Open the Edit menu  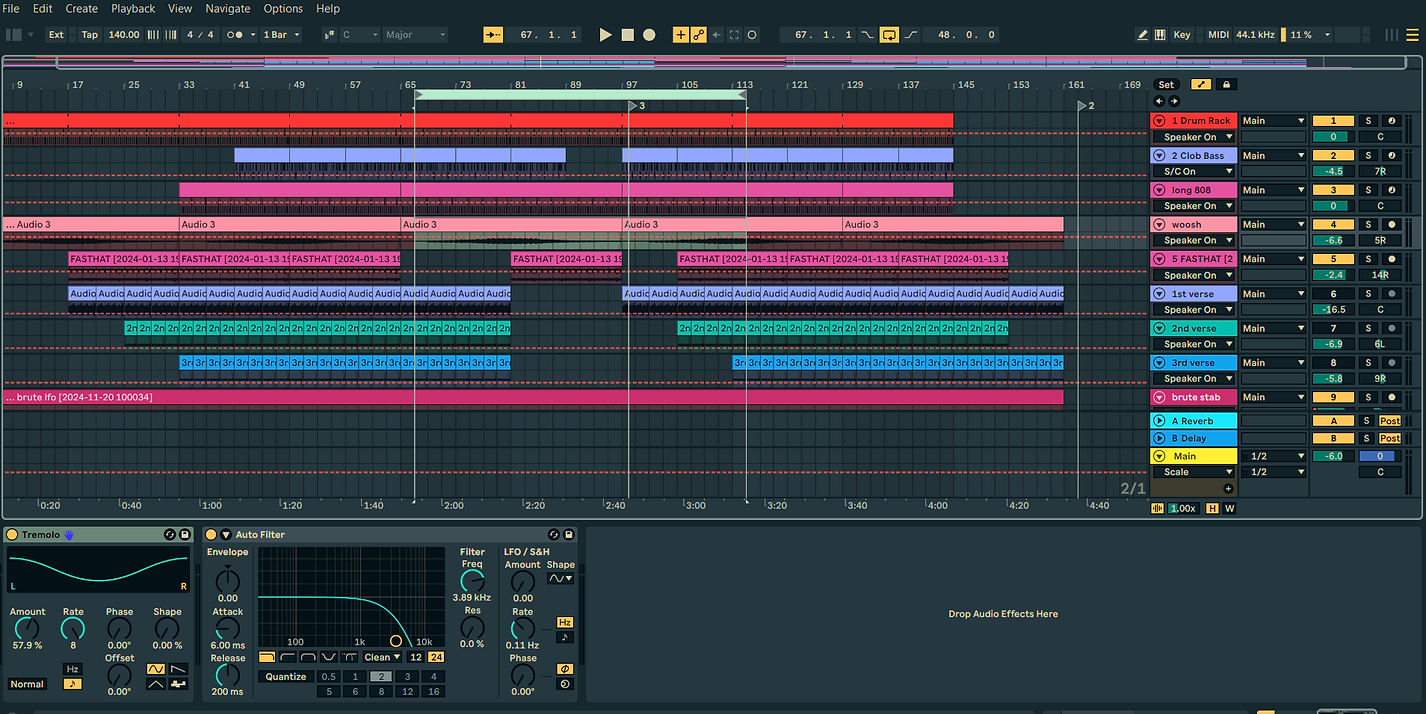click(43, 8)
